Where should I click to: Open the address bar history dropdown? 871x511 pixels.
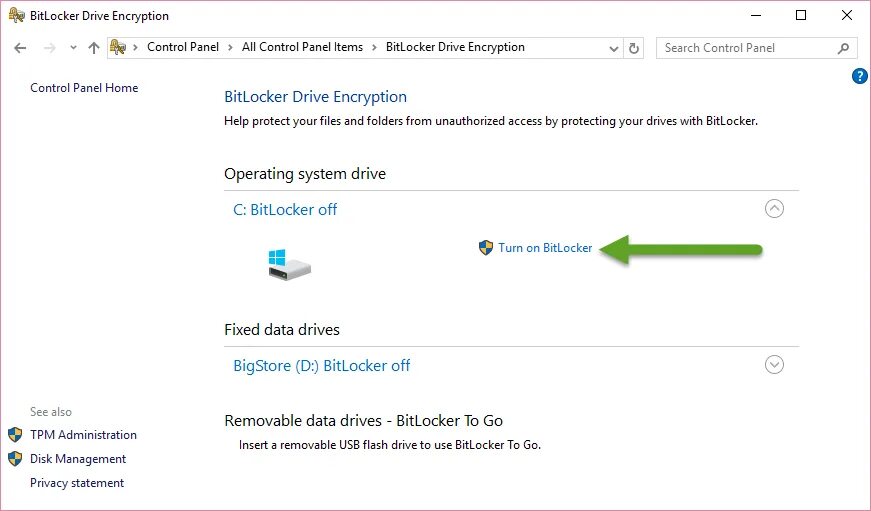(614, 48)
